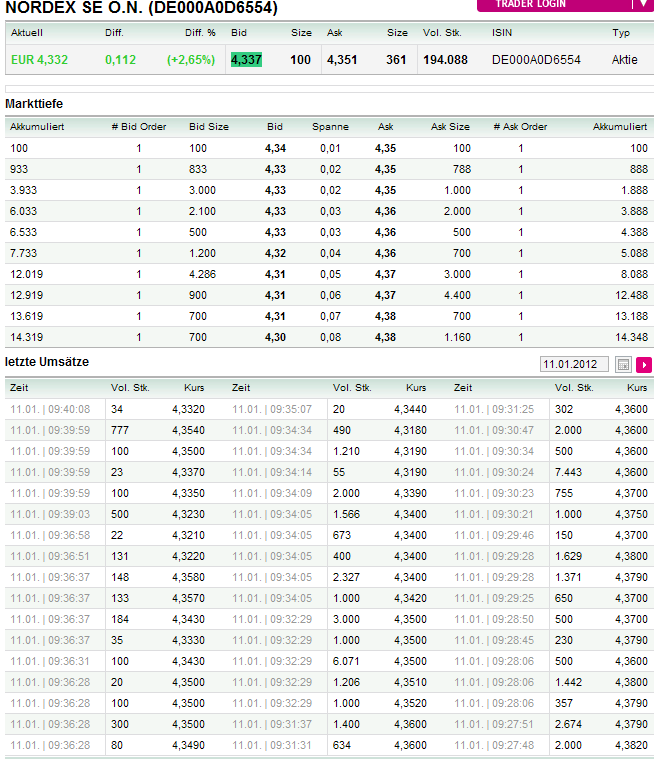Click the letzte Umsätze section heading
Image resolution: width=654 pixels, height=759 pixels.
click(47, 362)
